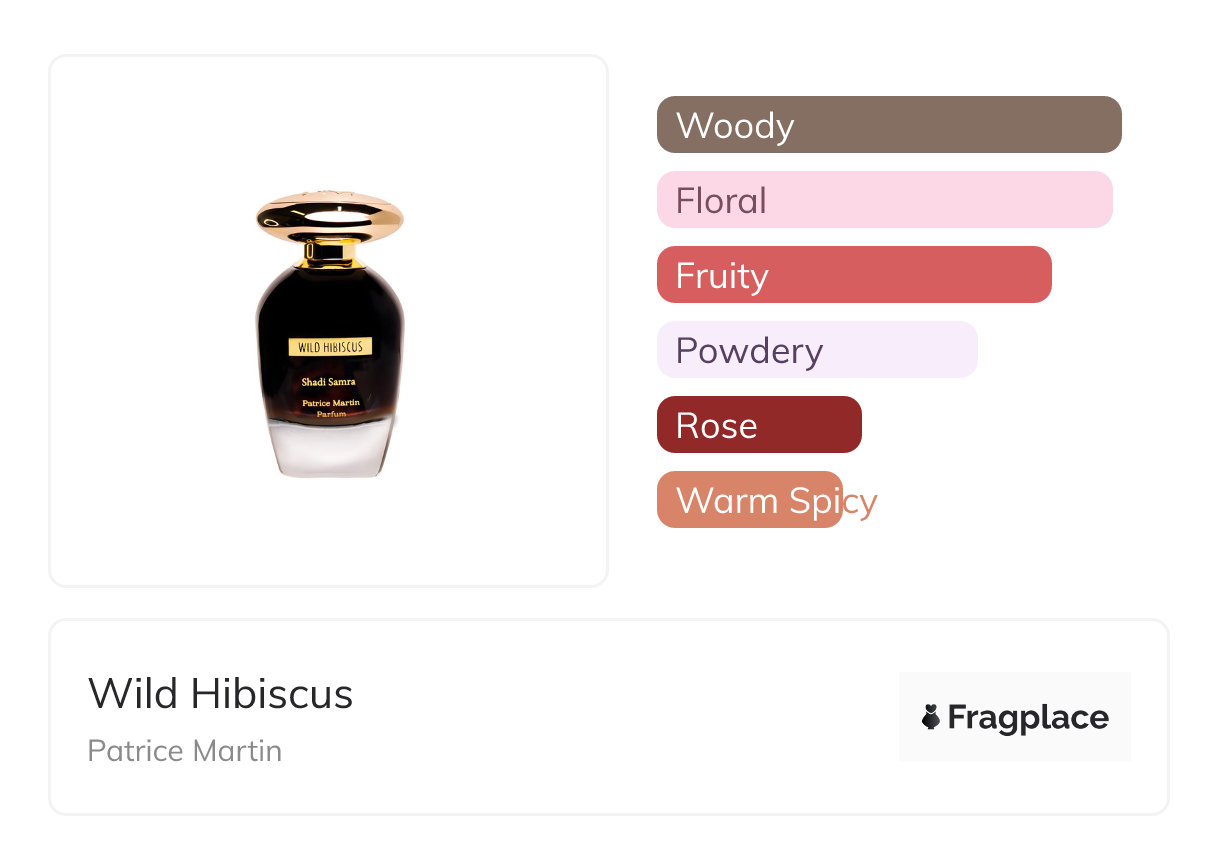Viewport: 1218px width, 864px height.
Task: Click the gold Wild Hibiscus label on bottle
Action: pos(330,347)
